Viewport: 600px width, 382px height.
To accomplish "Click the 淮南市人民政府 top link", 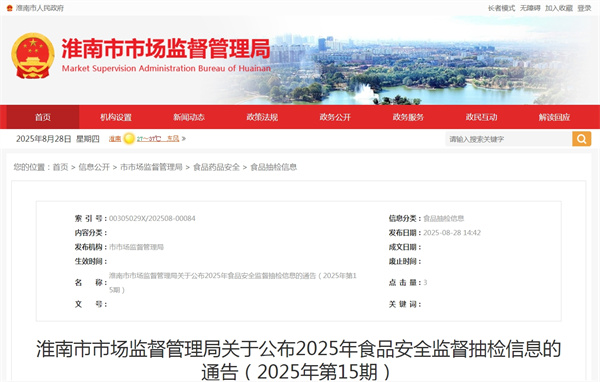I will (40, 8).
